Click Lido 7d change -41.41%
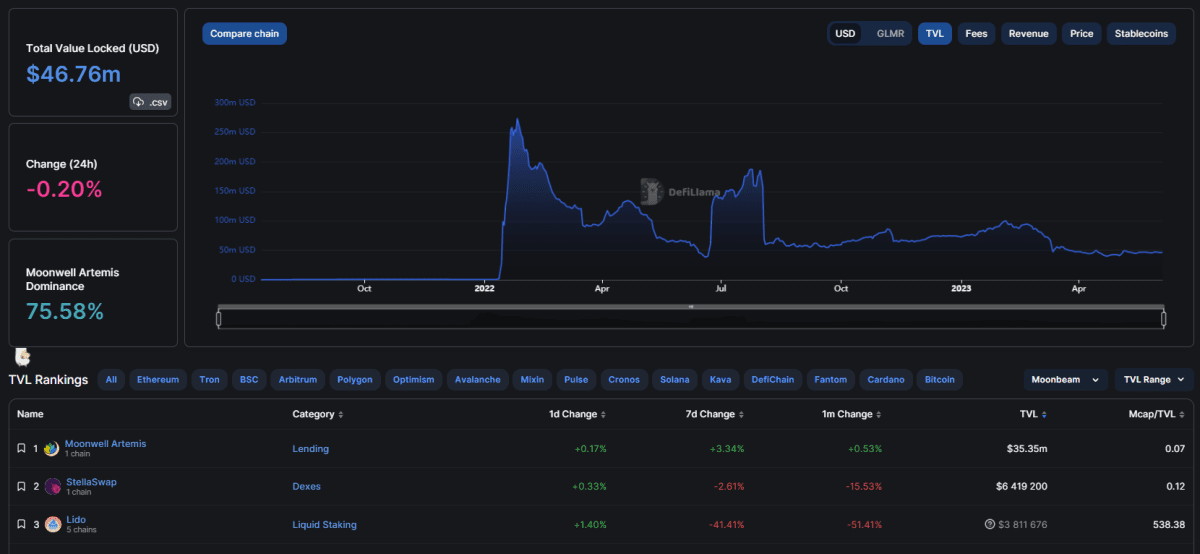Viewport: 1200px width, 554px height. (x=726, y=524)
